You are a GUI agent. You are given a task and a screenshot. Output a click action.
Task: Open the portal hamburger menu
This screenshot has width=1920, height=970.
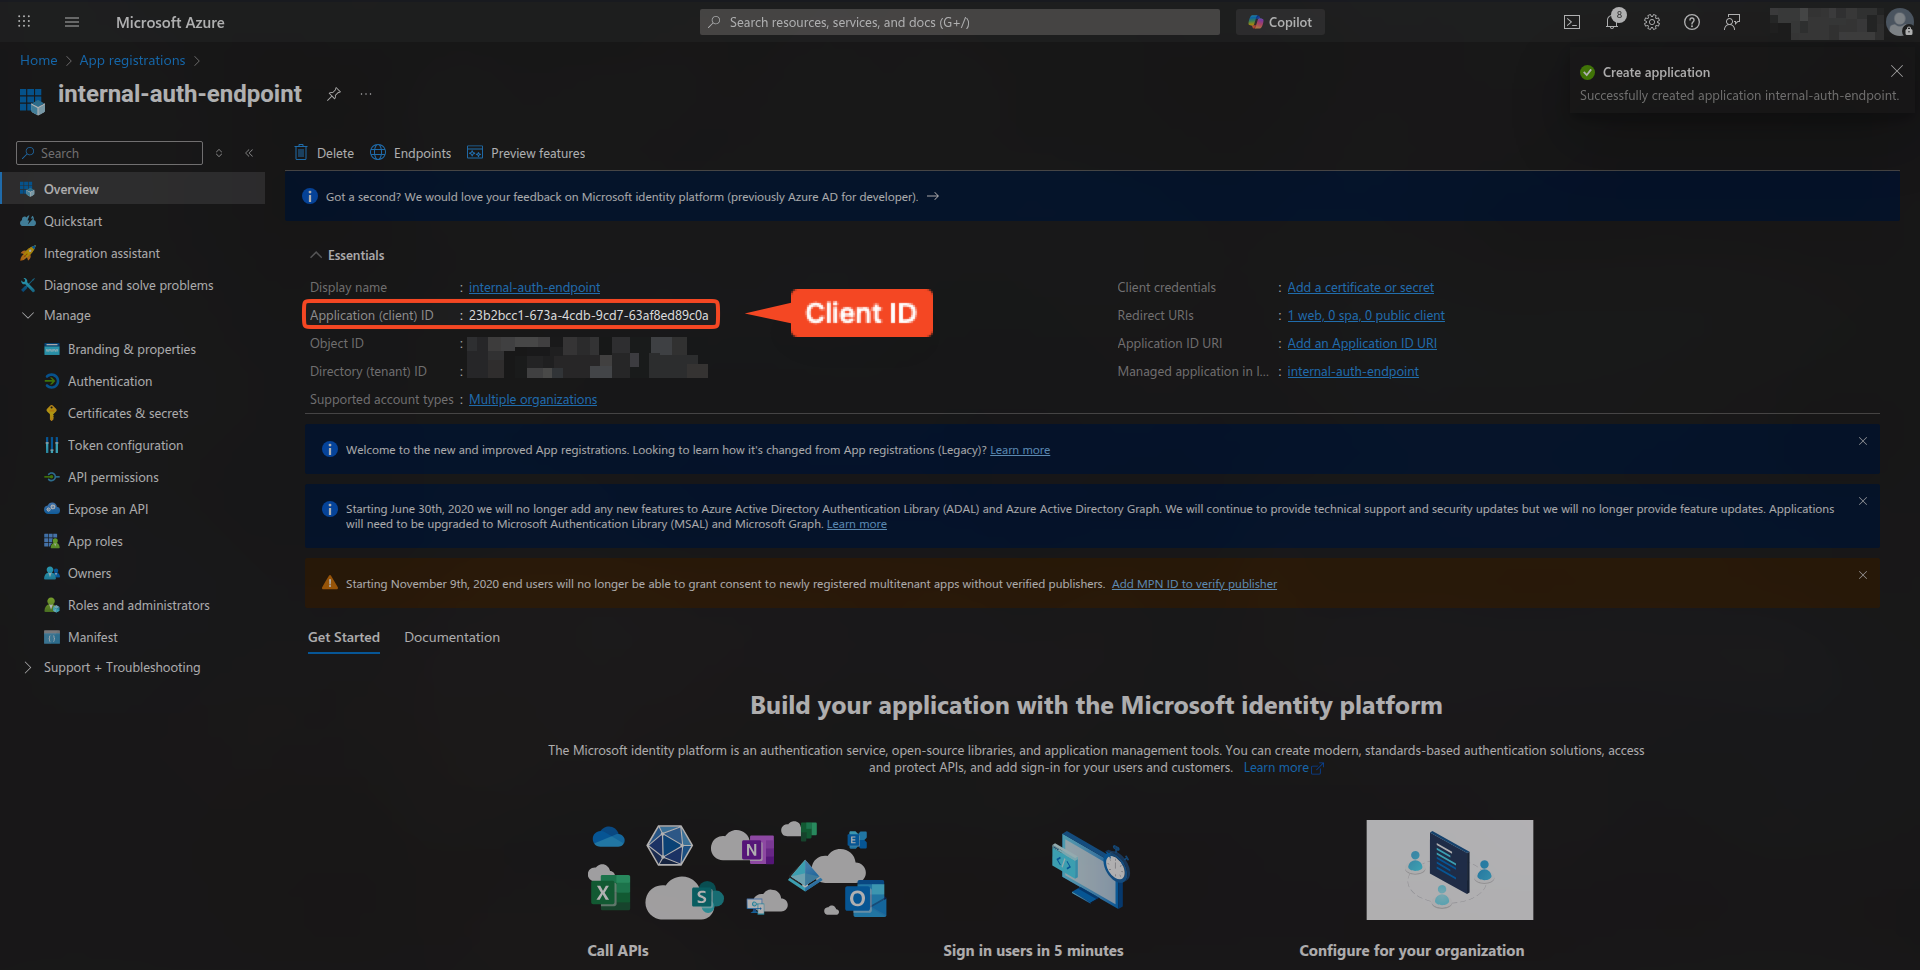point(71,21)
